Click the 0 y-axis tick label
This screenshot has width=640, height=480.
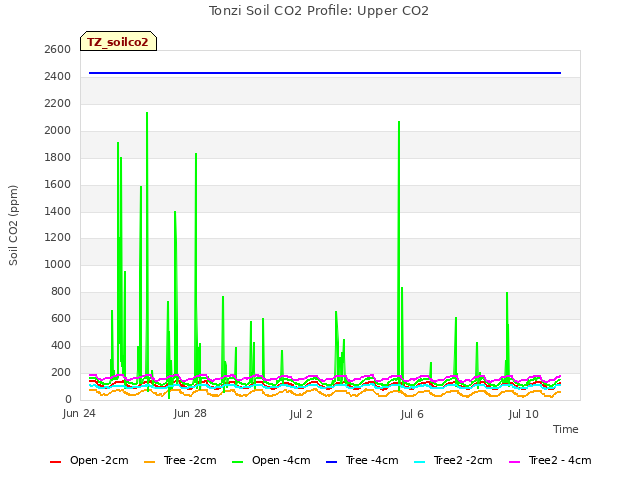coord(68,399)
